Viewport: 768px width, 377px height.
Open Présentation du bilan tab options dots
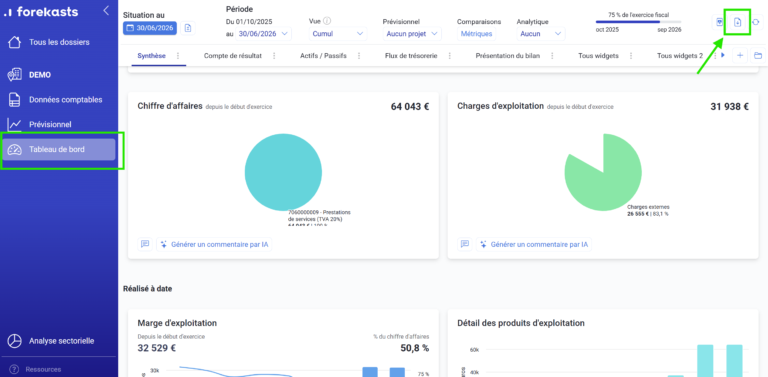[x=552, y=56]
